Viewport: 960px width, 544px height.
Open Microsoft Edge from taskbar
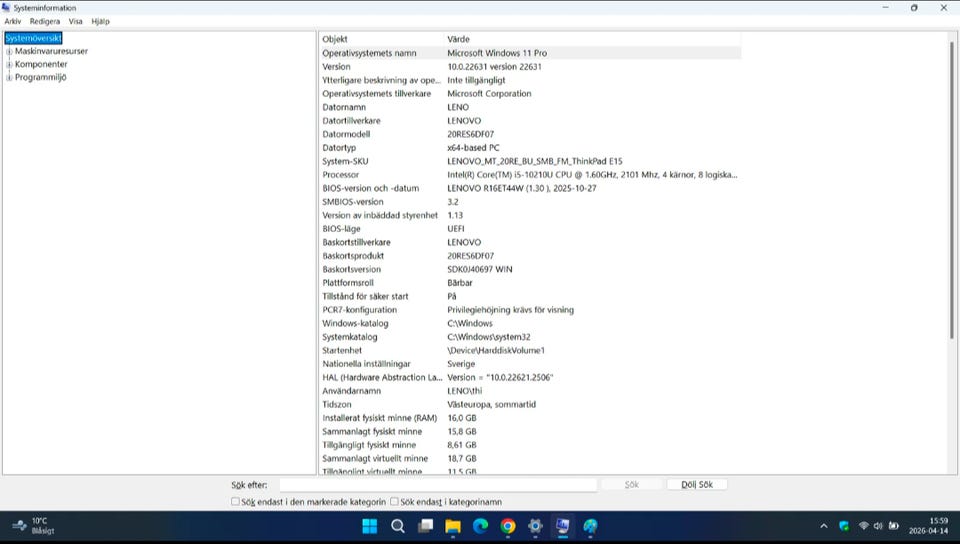481,526
